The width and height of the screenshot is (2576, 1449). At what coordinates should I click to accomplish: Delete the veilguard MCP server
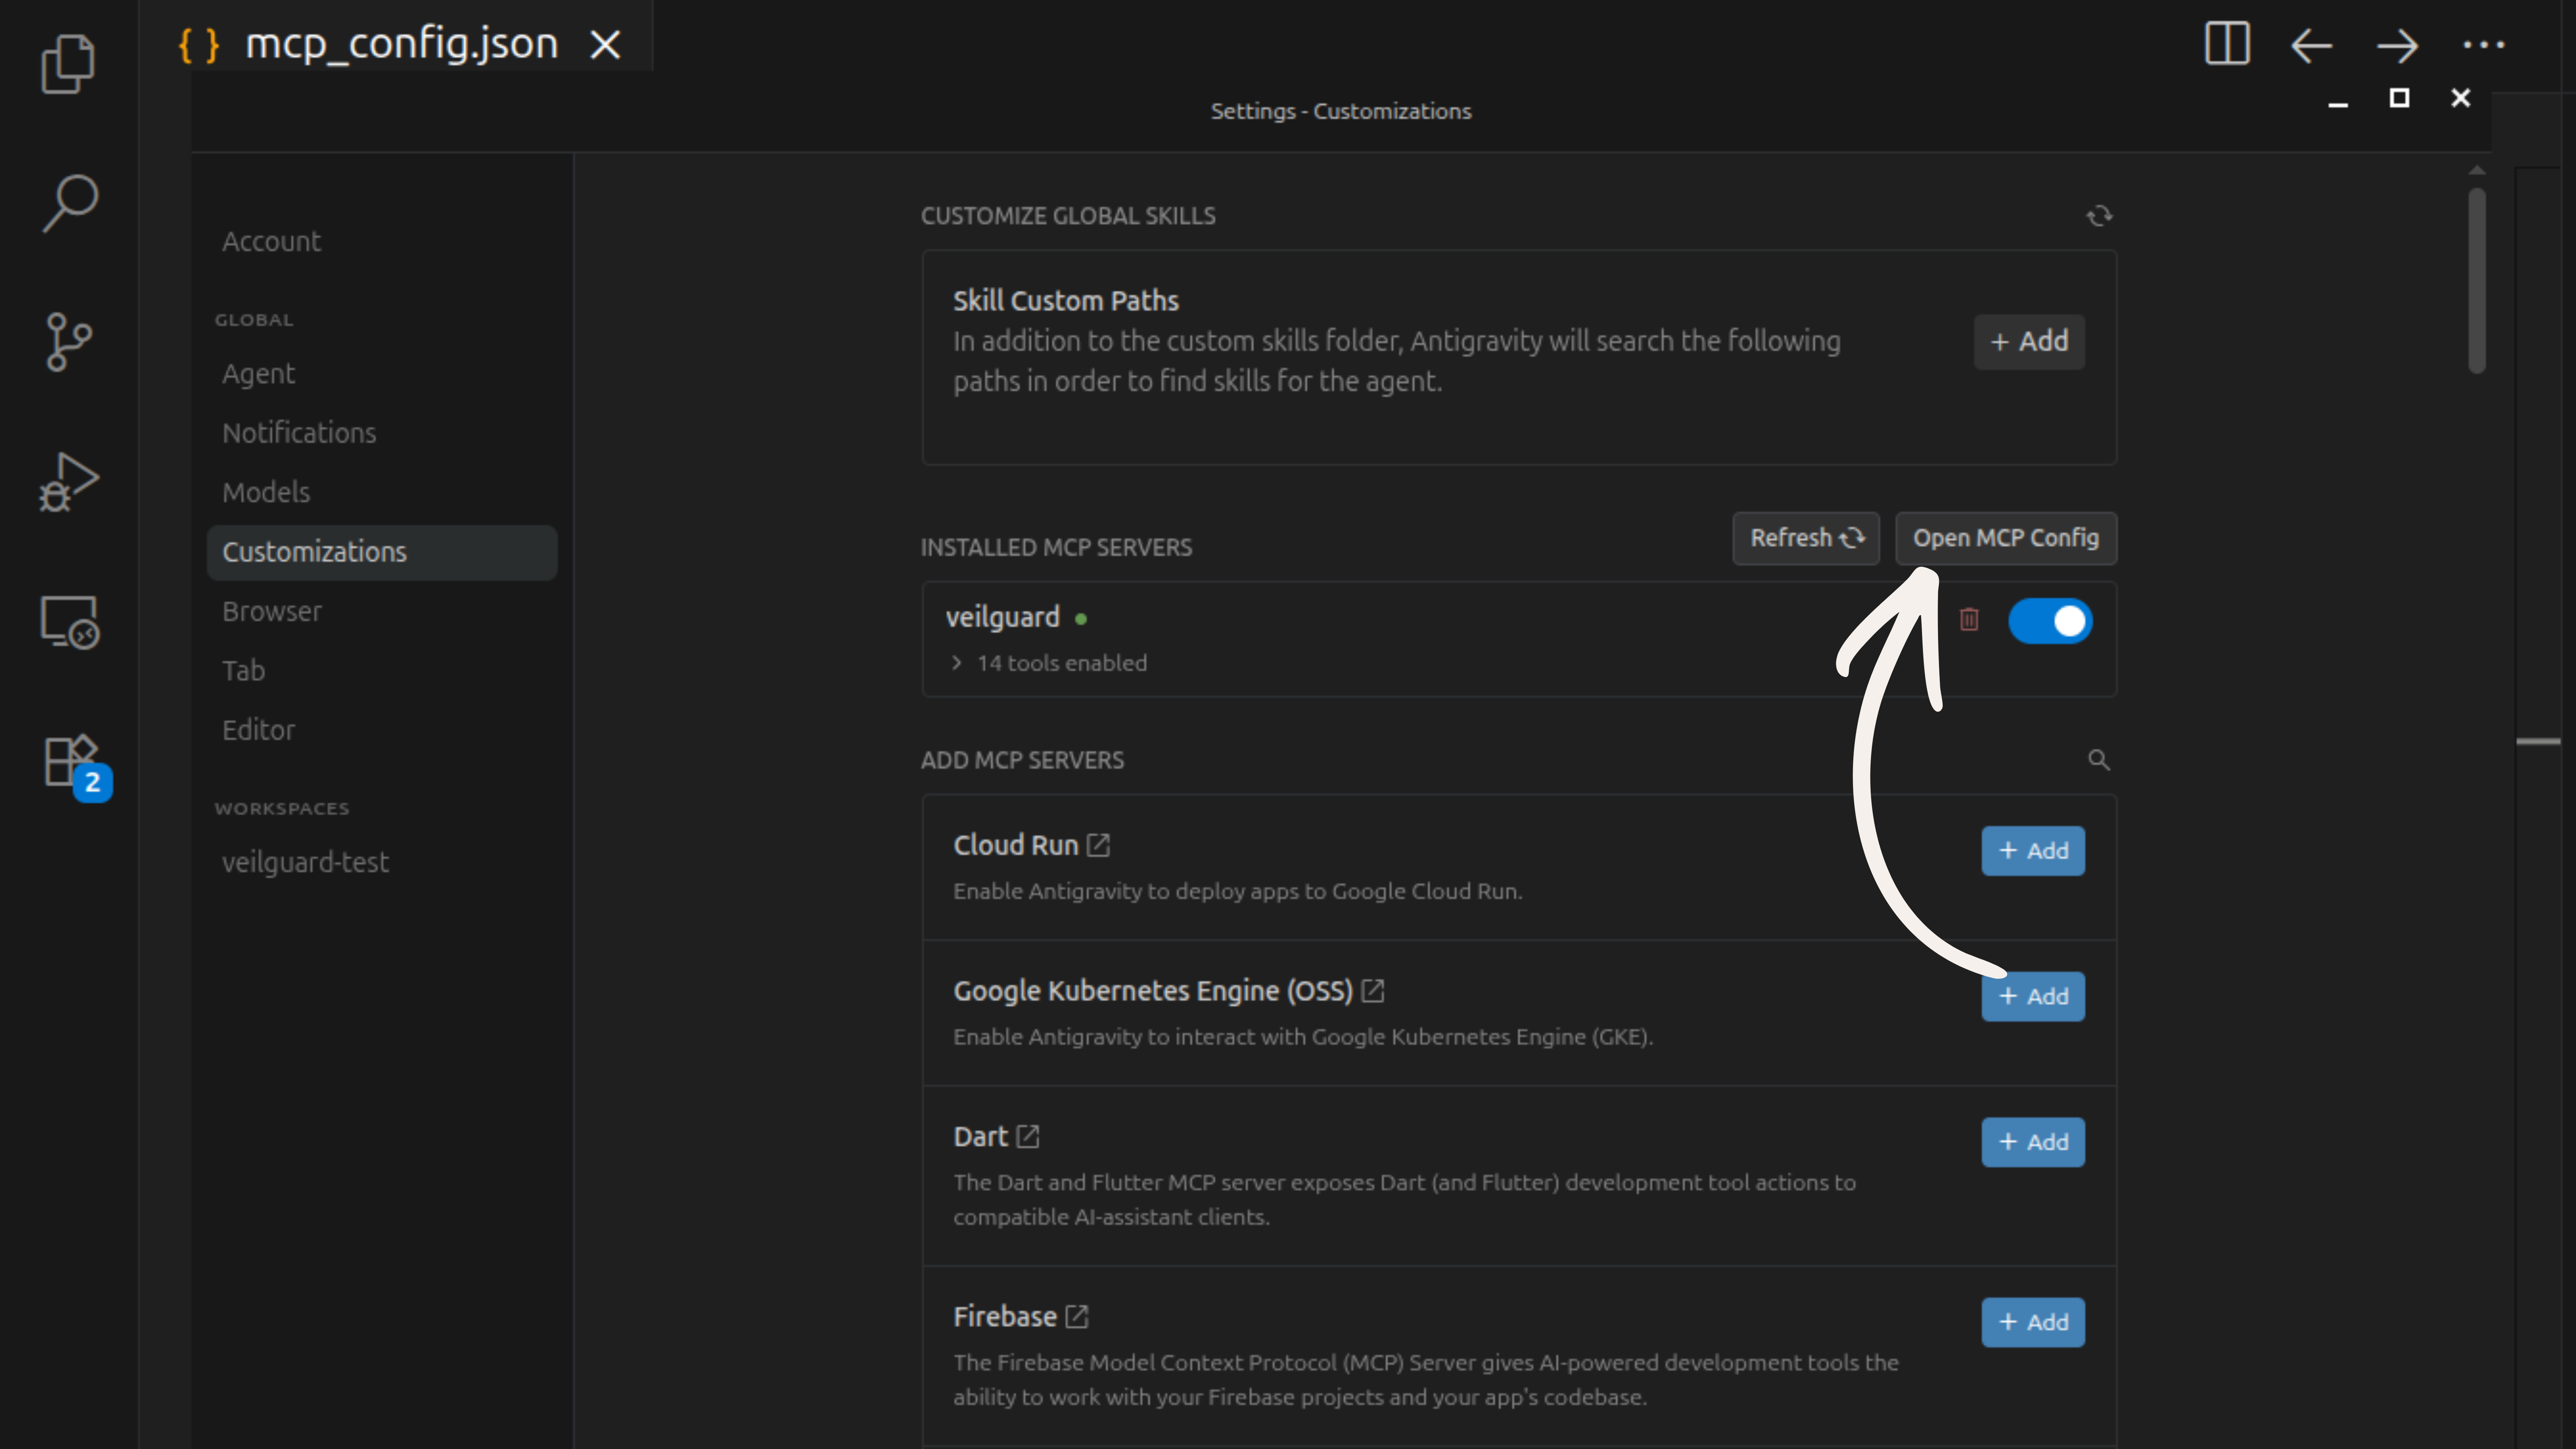coord(1969,620)
